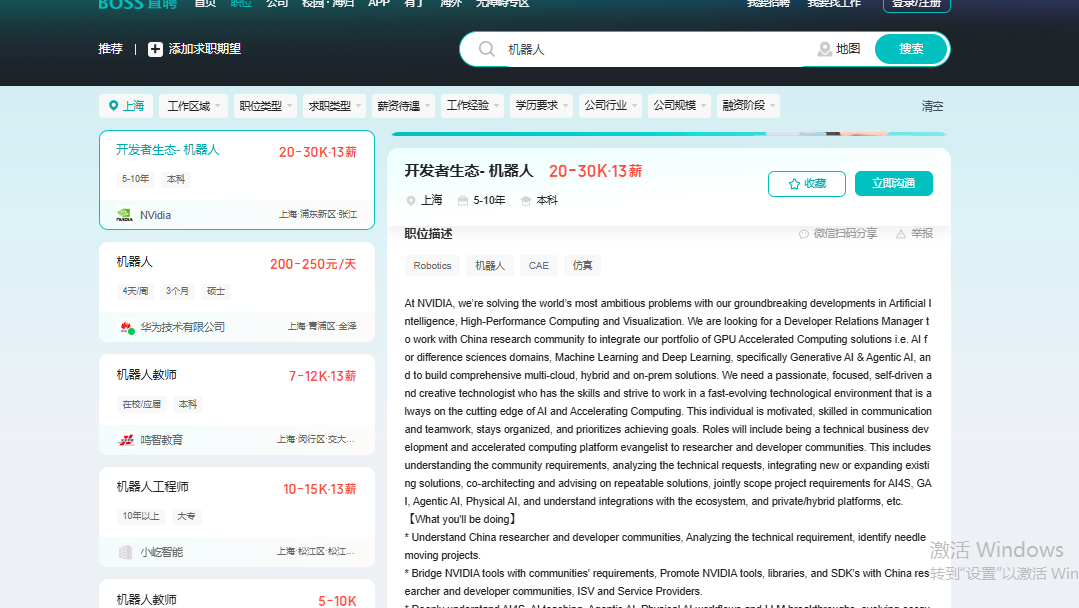This screenshot has width=1079, height=608.
Task: Click the CAE skill tag
Action: [539, 265]
